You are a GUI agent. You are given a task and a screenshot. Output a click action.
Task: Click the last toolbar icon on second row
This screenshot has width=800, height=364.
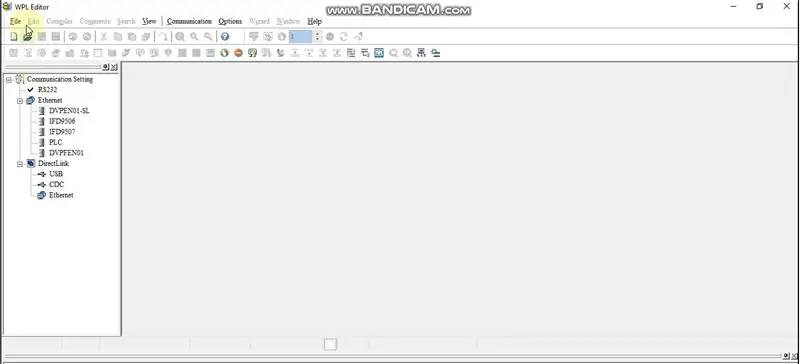click(436, 53)
